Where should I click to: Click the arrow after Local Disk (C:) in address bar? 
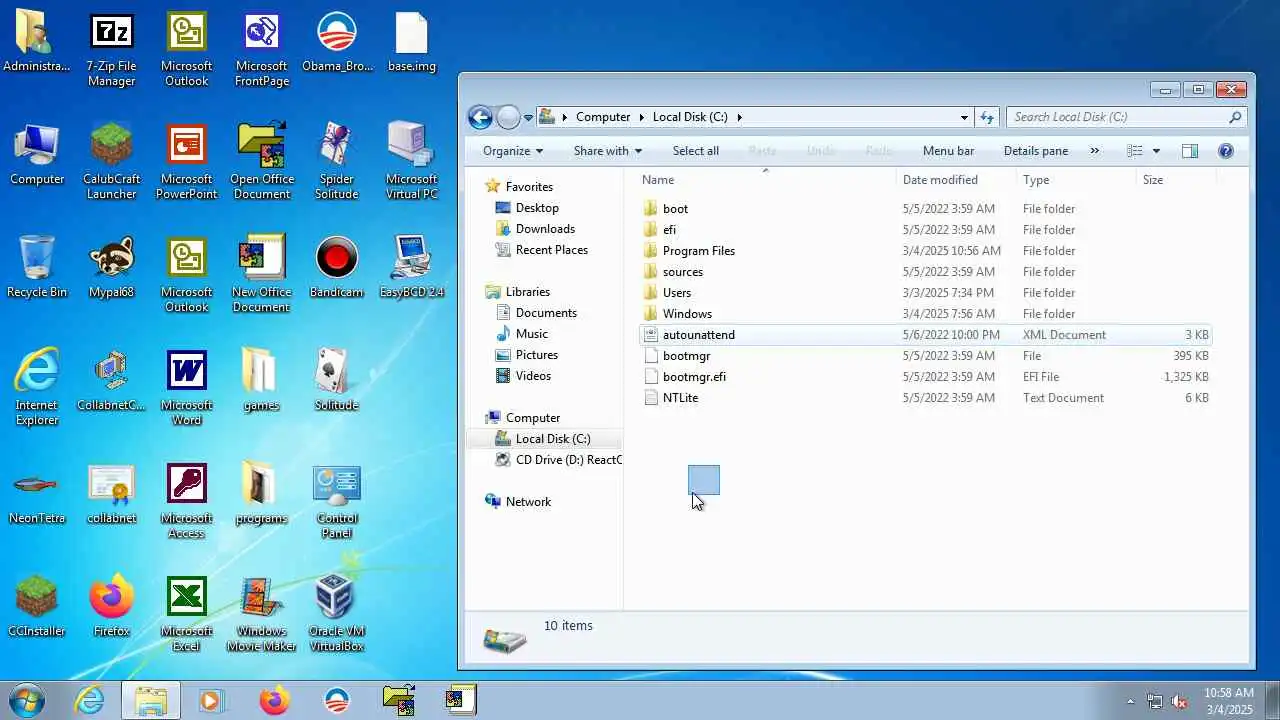[x=740, y=117]
